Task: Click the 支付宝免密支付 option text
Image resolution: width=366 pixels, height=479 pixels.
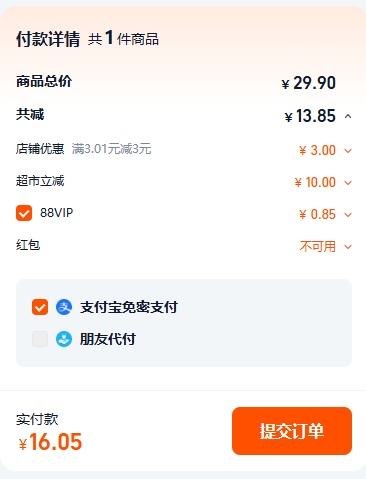Action: tap(129, 307)
